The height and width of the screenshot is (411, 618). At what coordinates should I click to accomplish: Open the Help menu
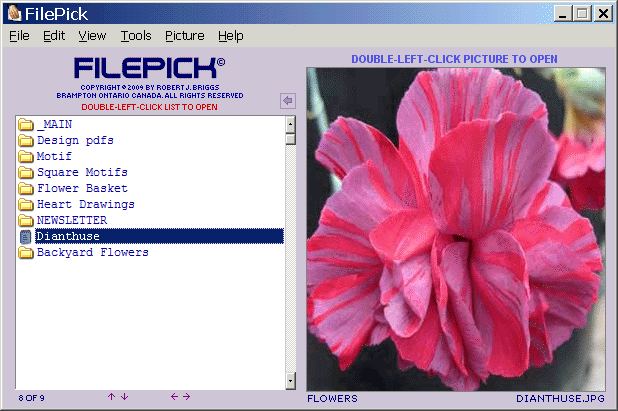231,36
